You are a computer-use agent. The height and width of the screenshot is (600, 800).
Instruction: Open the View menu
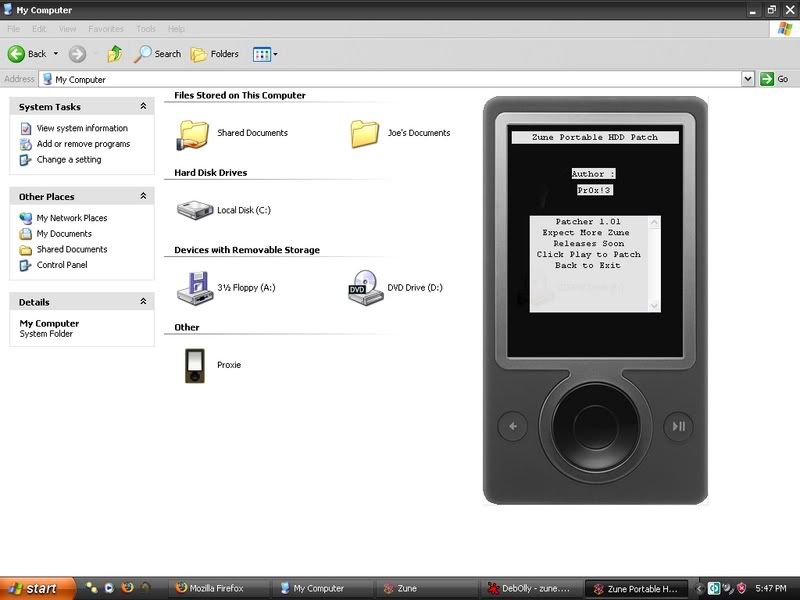[67, 29]
